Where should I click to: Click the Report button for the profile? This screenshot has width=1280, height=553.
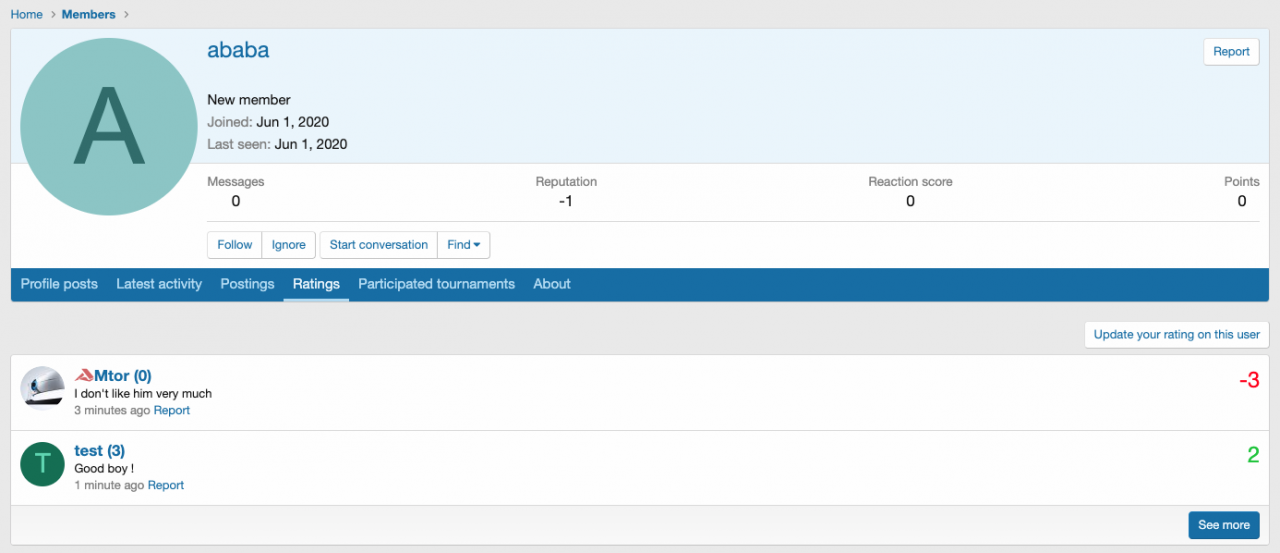(x=1231, y=52)
